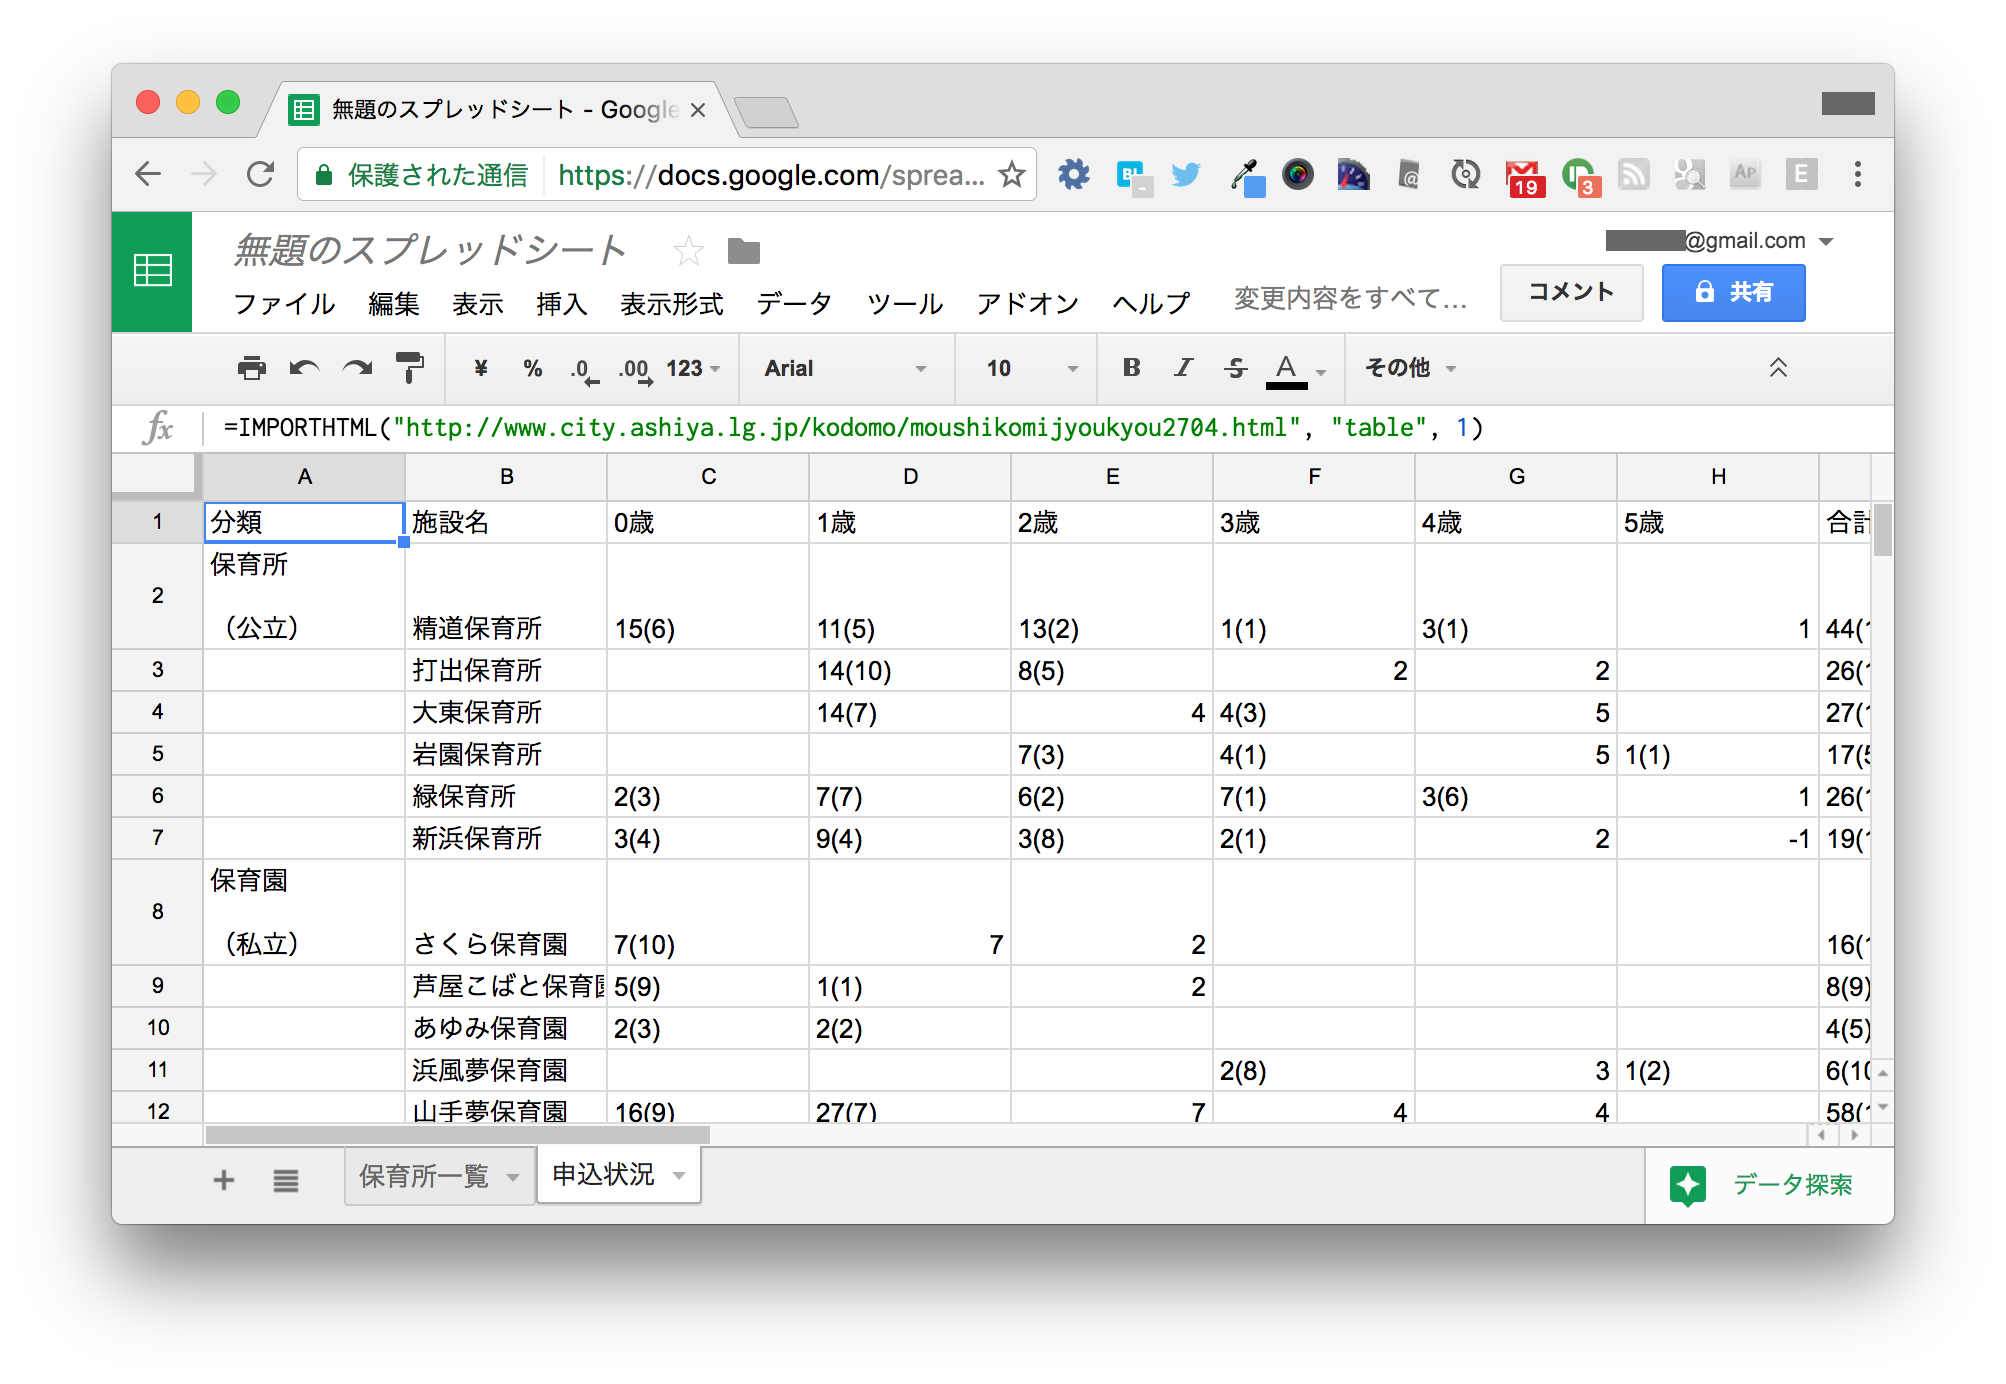
Task: Toggle italic formatting
Action: (1183, 368)
